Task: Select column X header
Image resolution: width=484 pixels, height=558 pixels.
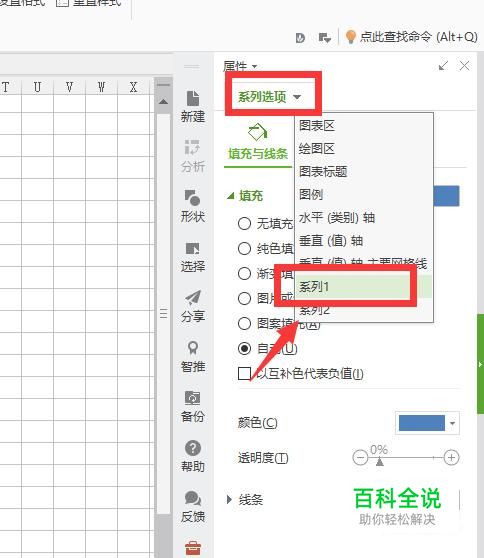Action: point(133,87)
